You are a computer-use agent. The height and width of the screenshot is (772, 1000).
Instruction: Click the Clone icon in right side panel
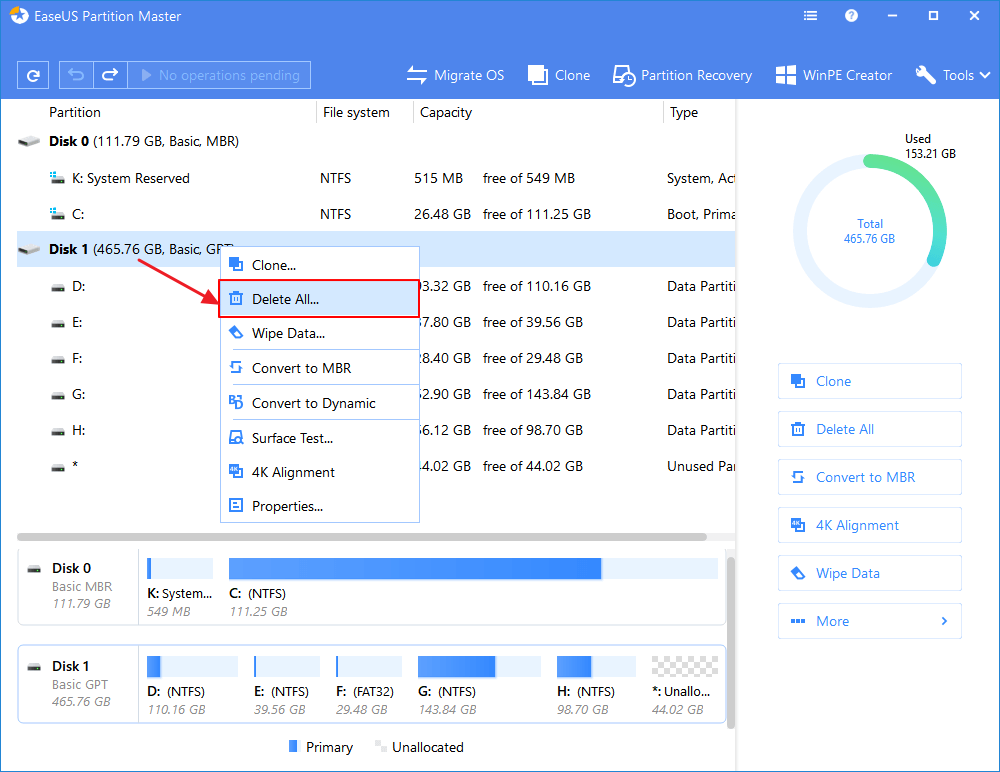(x=798, y=381)
